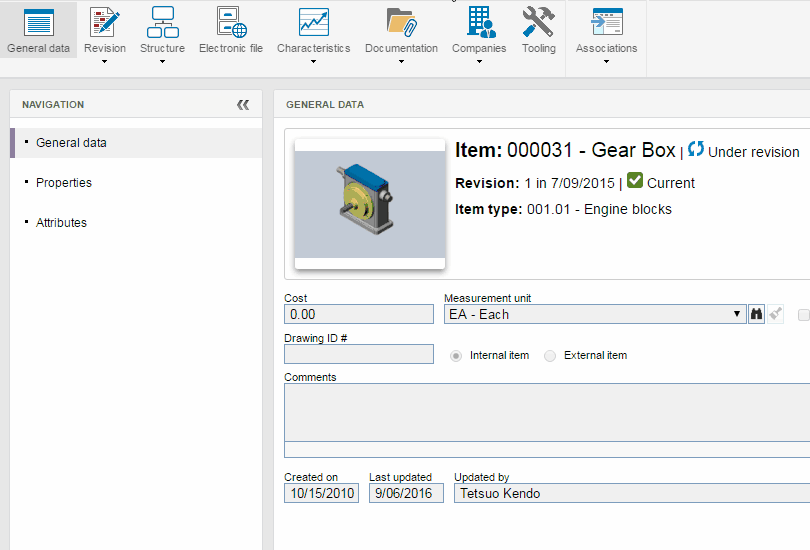Open the Measurement unit combo box

pyautogui.click(x=595, y=314)
